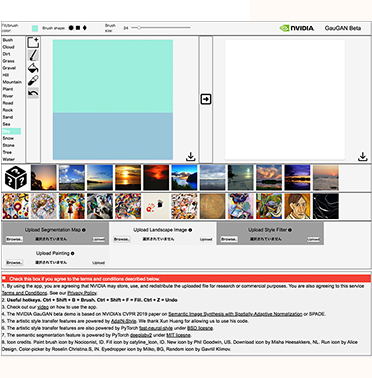Select the square brush shape

[x=78, y=28]
